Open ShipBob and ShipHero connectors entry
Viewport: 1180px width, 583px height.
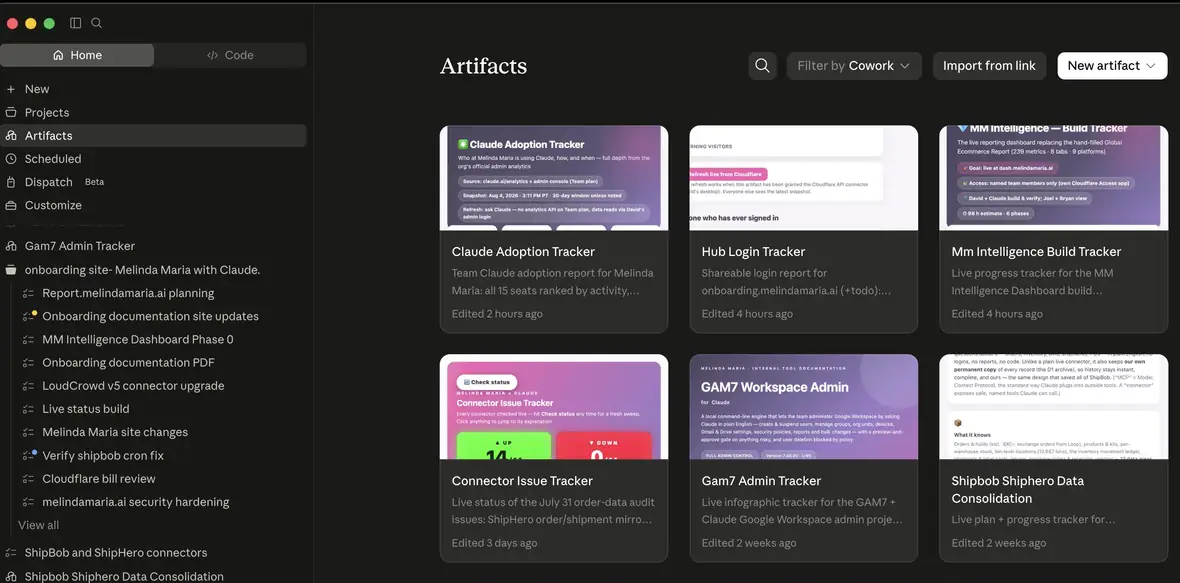(x=154, y=553)
